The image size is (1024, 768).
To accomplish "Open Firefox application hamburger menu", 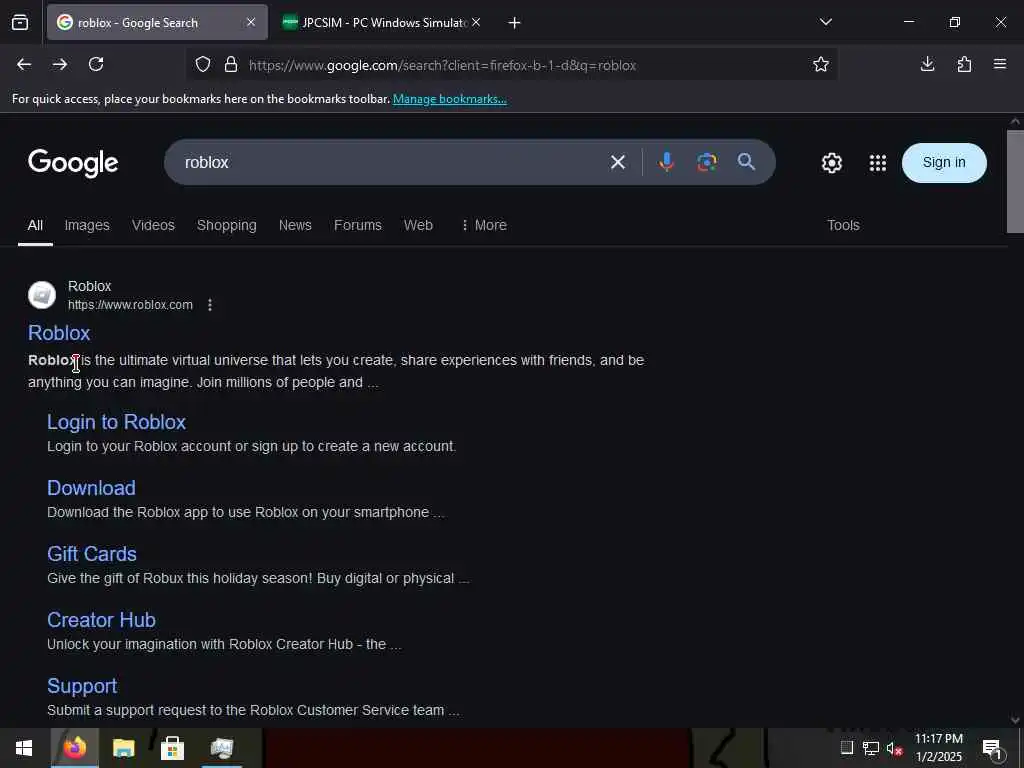I will [x=1000, y=64].
